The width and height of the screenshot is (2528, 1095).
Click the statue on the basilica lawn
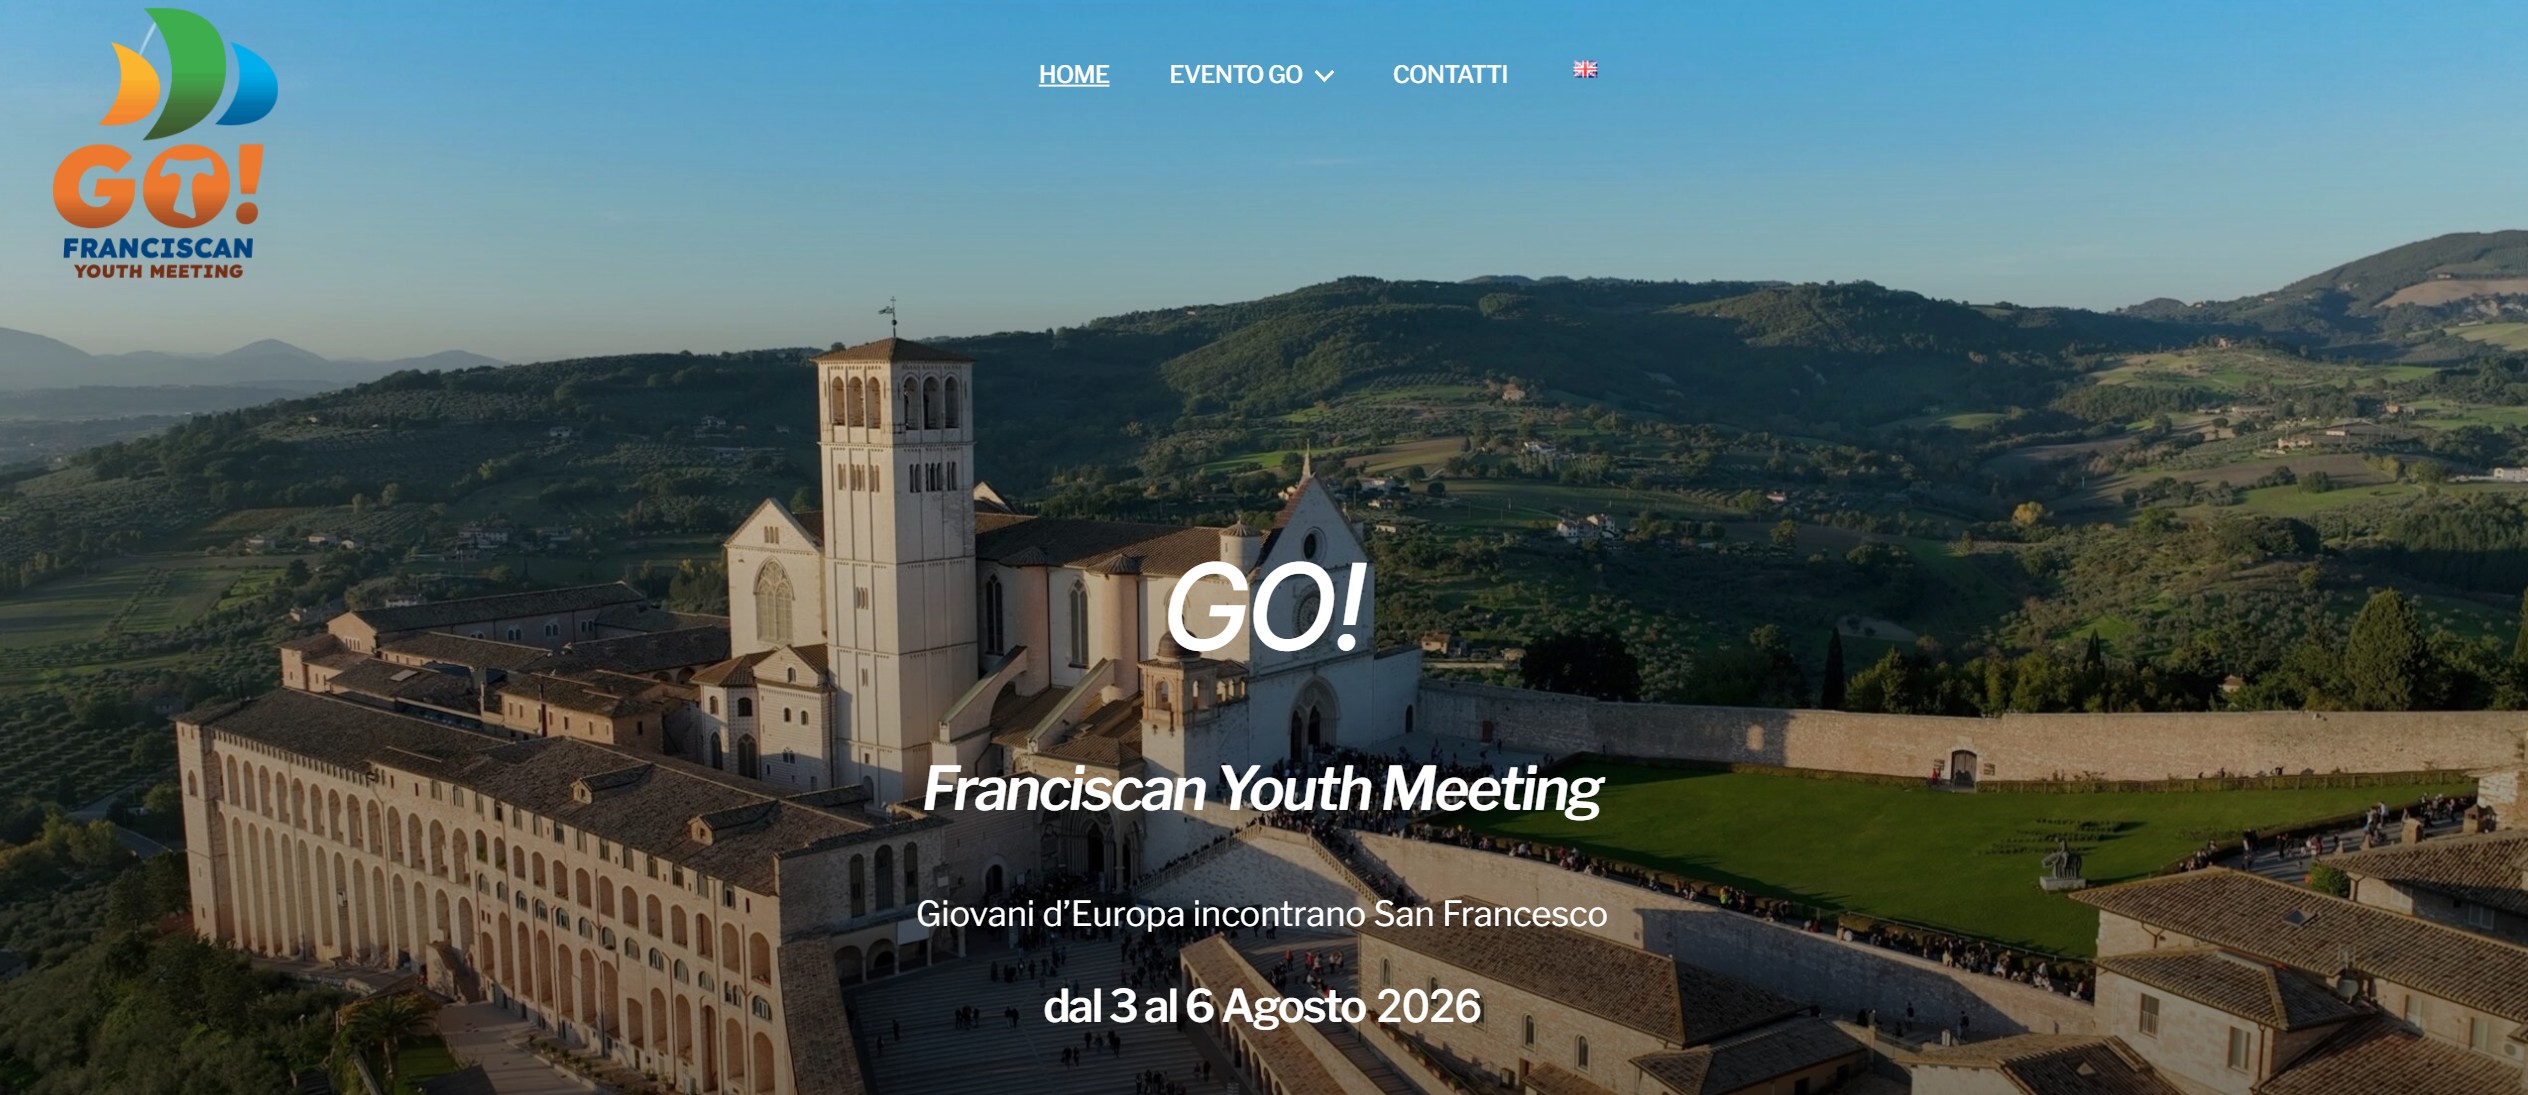pyautogui.click(x=2061, y=865)
